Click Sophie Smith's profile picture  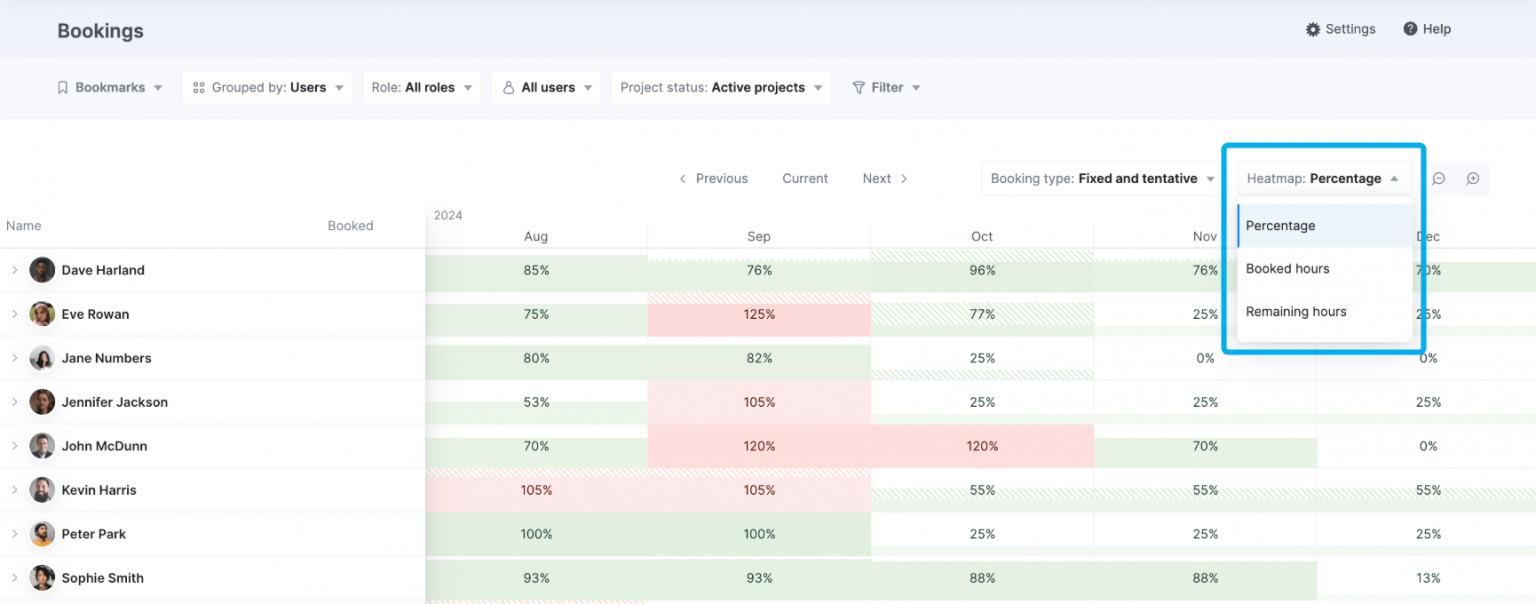(42, 578)
